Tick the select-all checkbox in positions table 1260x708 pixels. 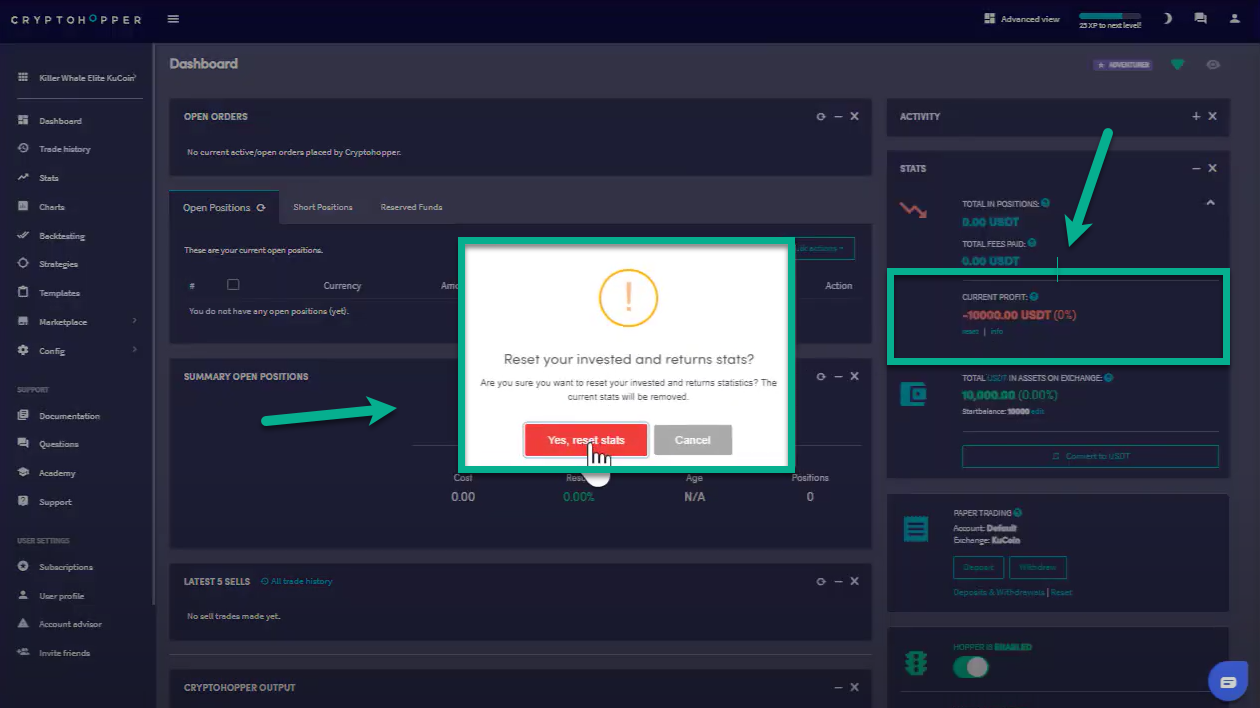coord(233,285)
